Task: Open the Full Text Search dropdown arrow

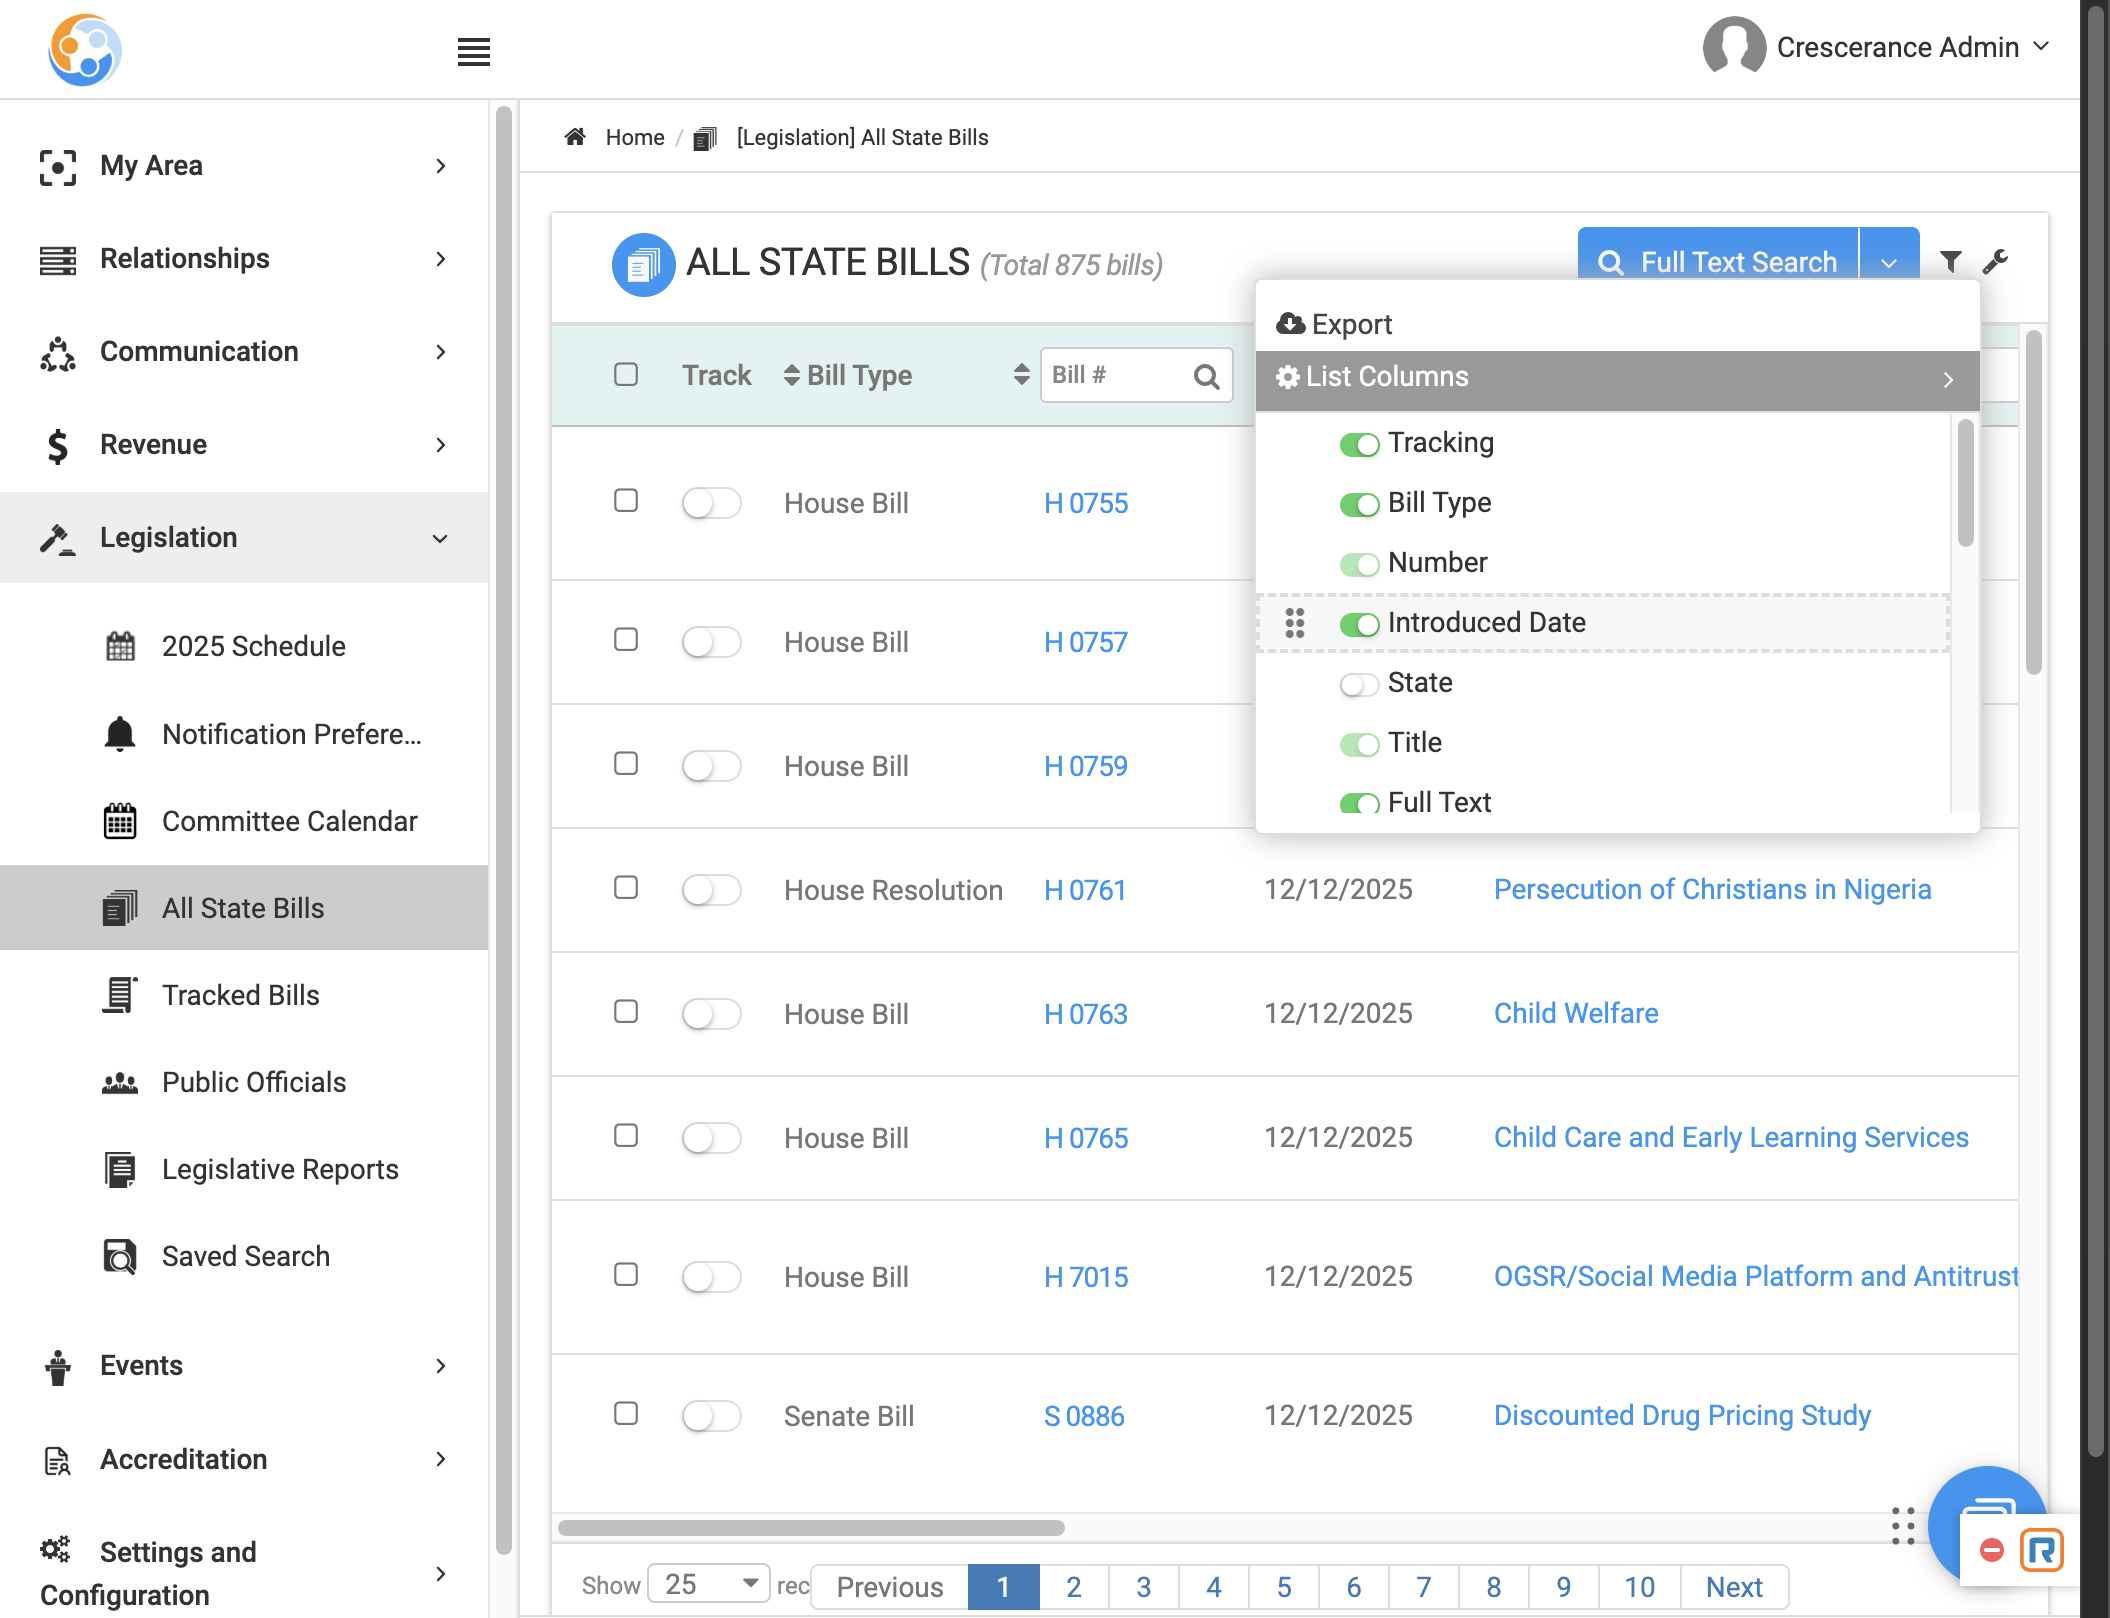Action: tap(1889, 262)
